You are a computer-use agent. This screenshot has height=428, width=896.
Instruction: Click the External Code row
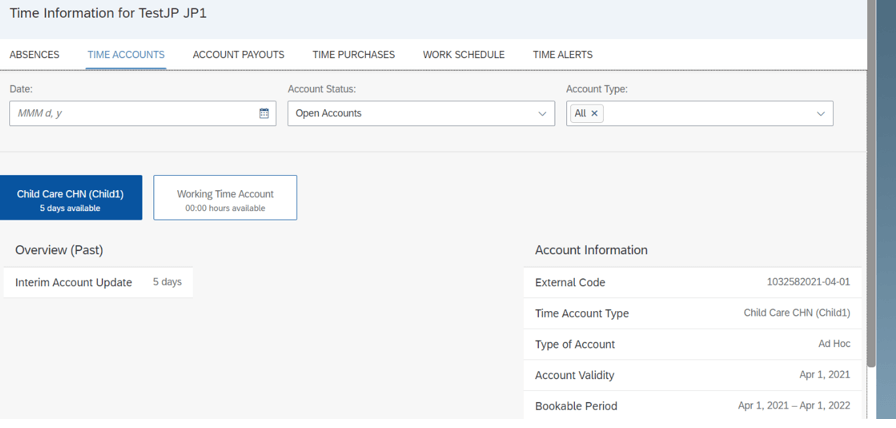[693, 282]
